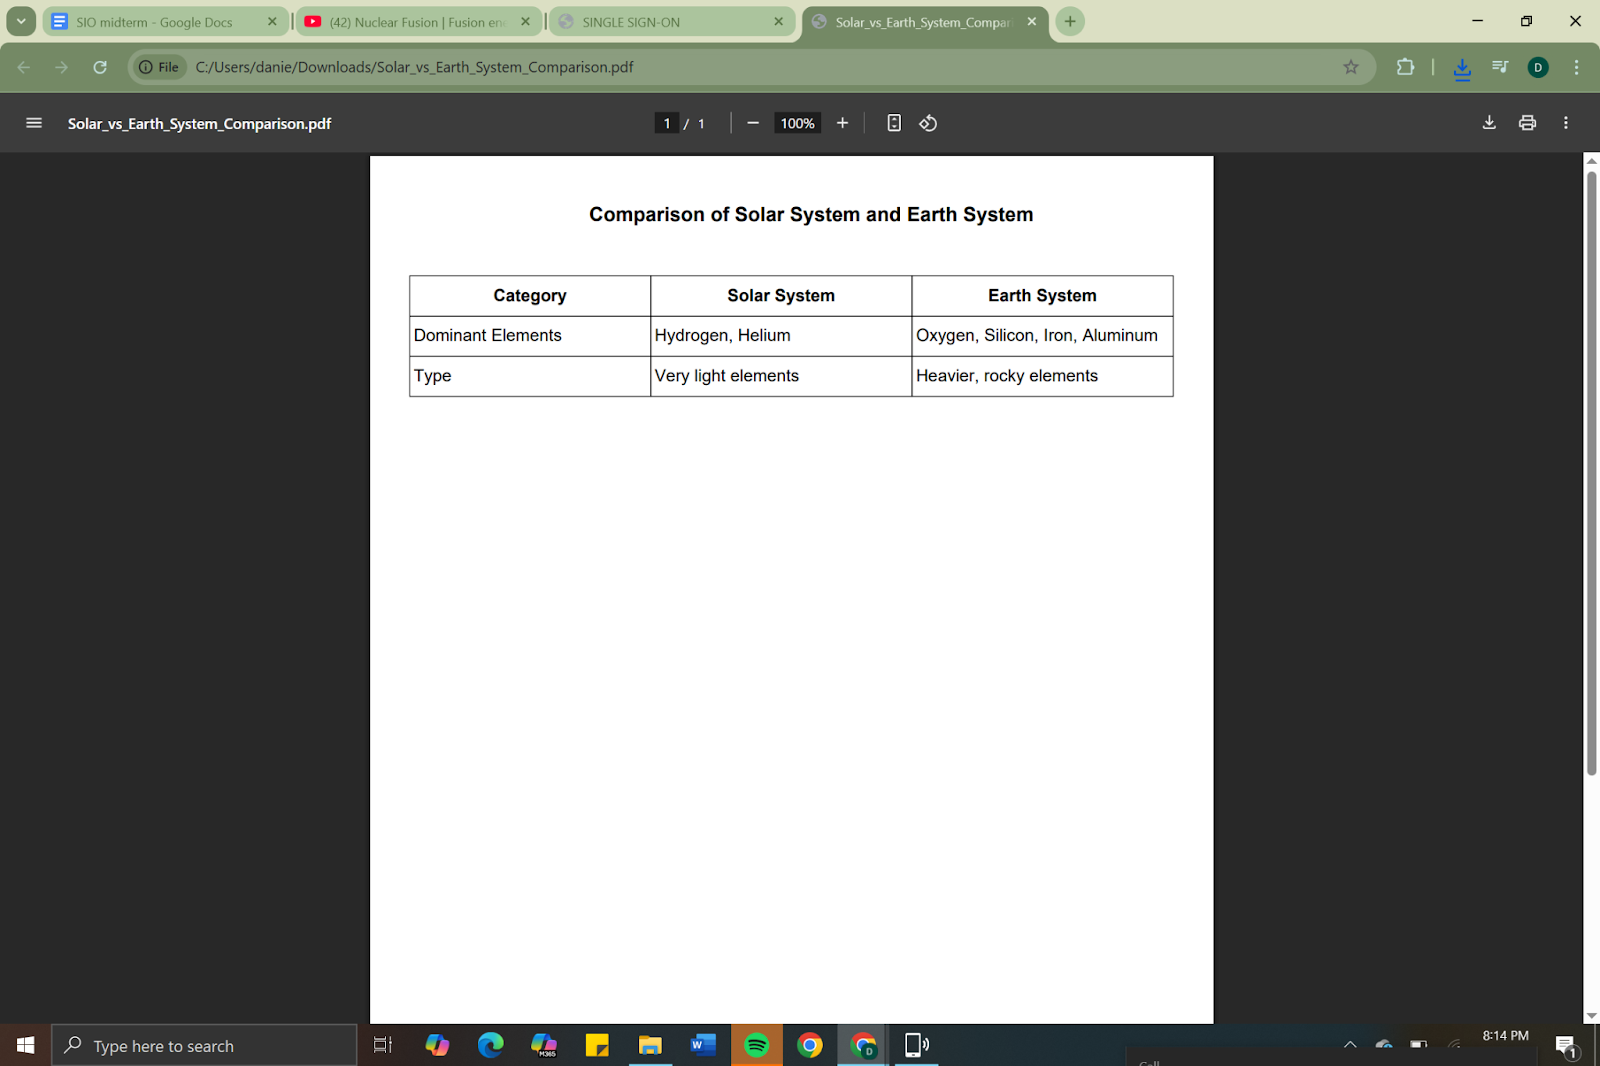
Task: Open Chrome Downloads tray icon
Action: coord(1462,68)
